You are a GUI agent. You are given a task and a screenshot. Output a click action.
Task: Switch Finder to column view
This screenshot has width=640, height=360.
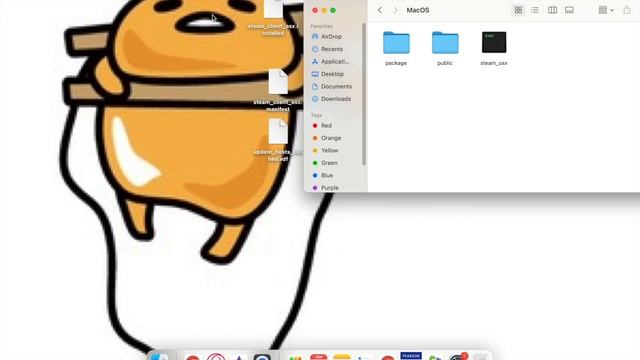click(x=552, y=10)
